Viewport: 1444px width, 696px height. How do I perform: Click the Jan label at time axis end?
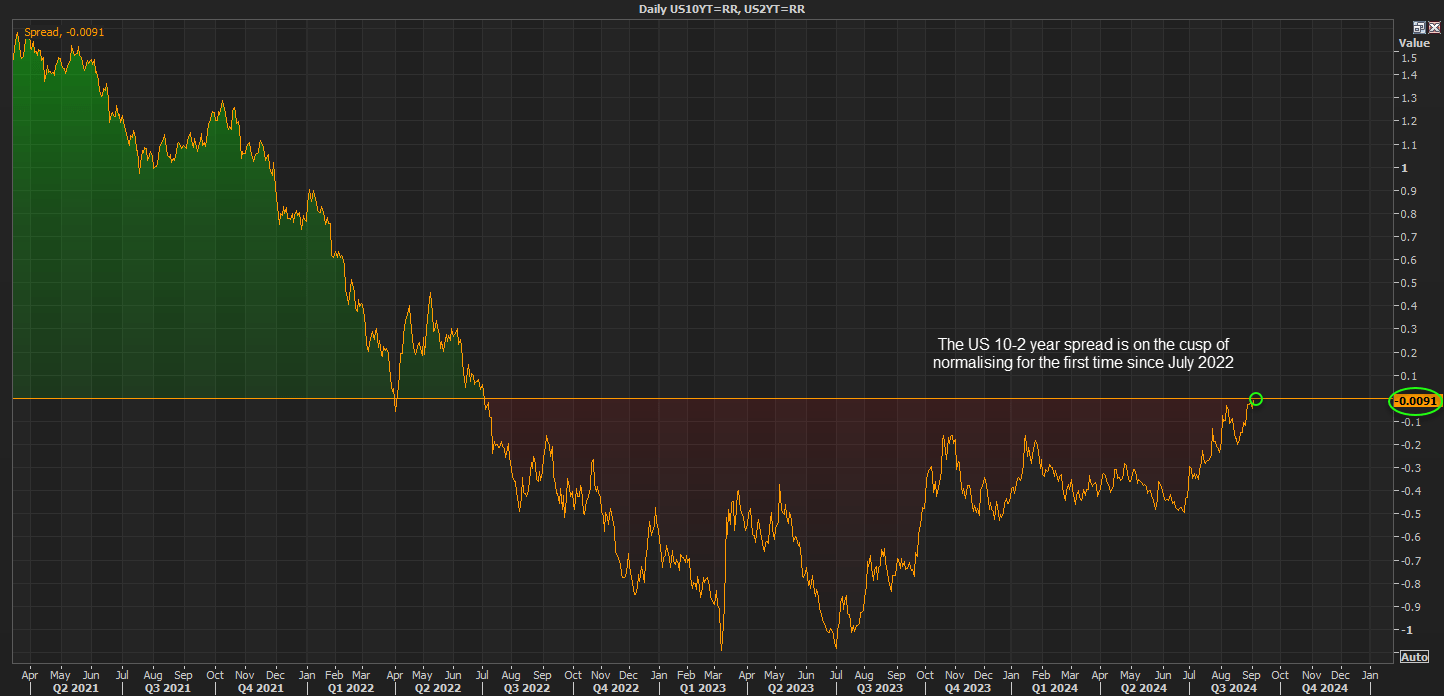(1370, 675)
